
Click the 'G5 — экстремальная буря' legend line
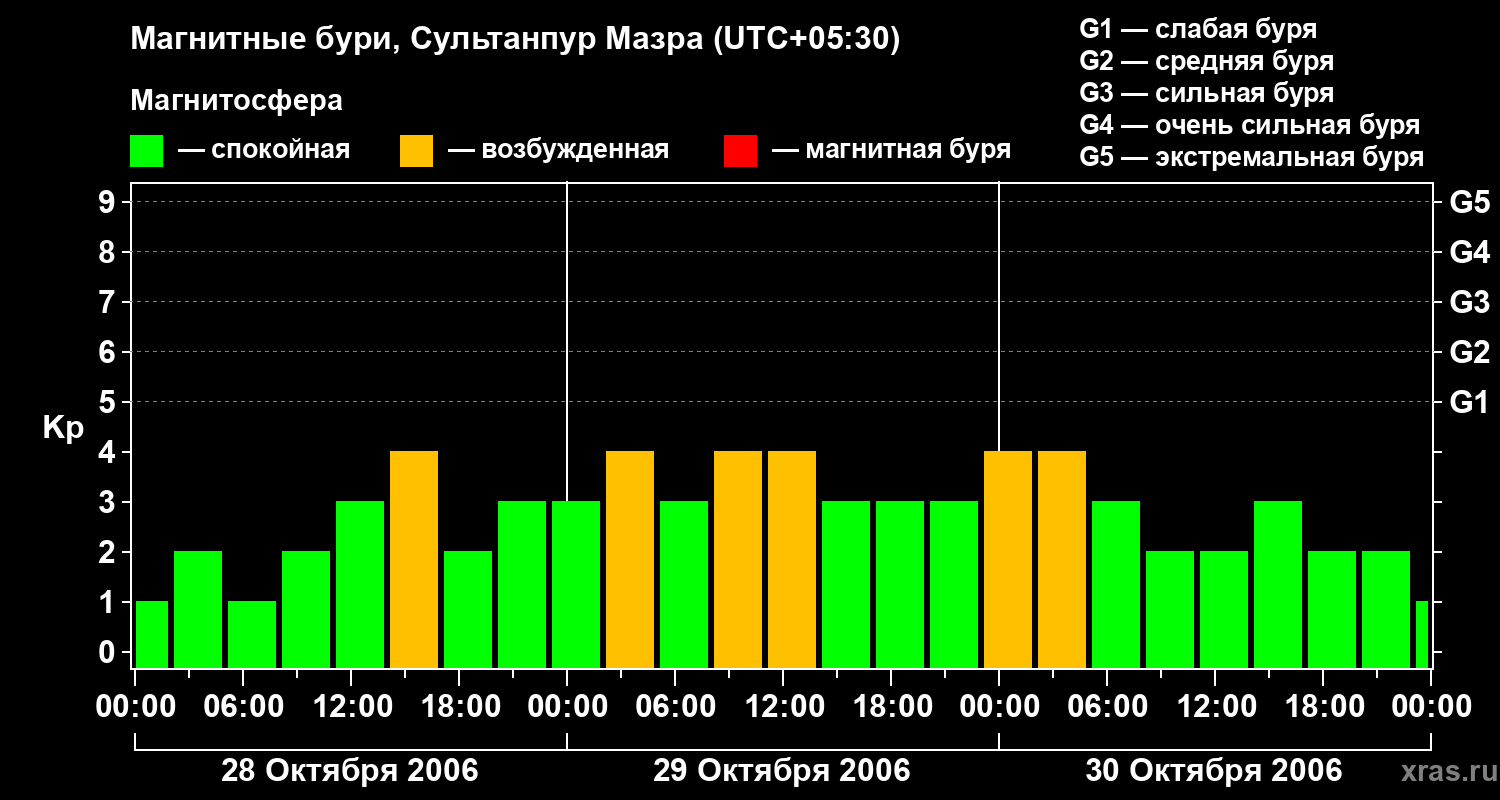click(x=1251, y=157)
